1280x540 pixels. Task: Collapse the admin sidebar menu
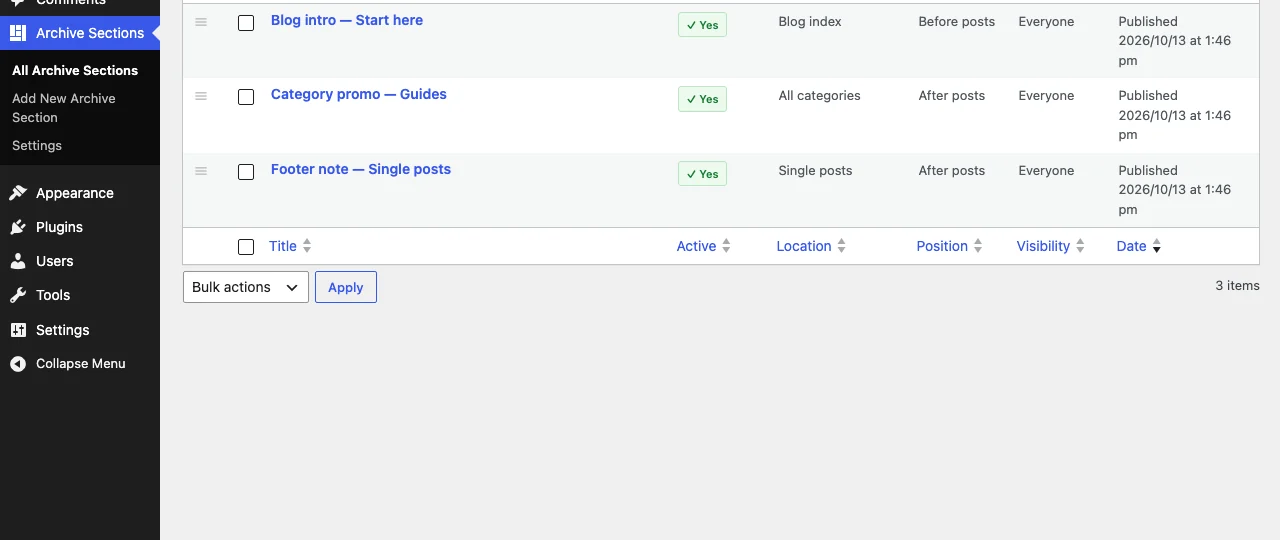click(x=80, y=364)
